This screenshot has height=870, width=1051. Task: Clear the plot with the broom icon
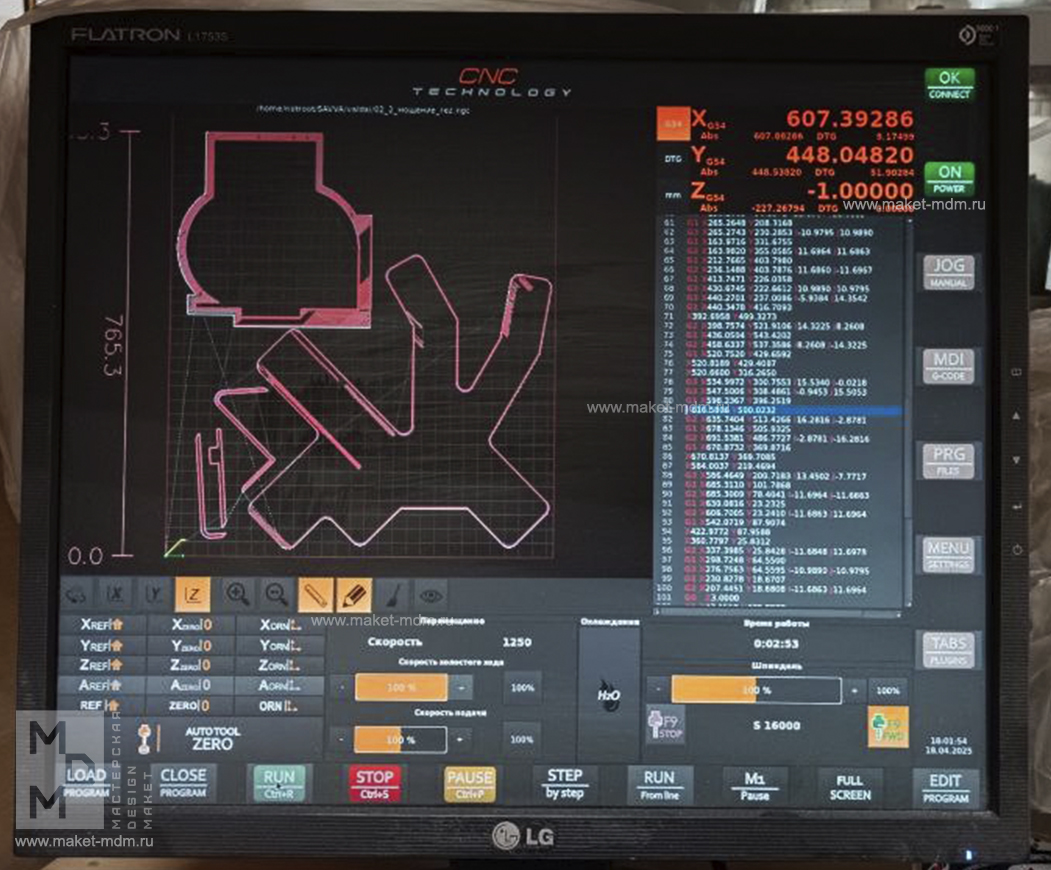(x=393, y=595)
